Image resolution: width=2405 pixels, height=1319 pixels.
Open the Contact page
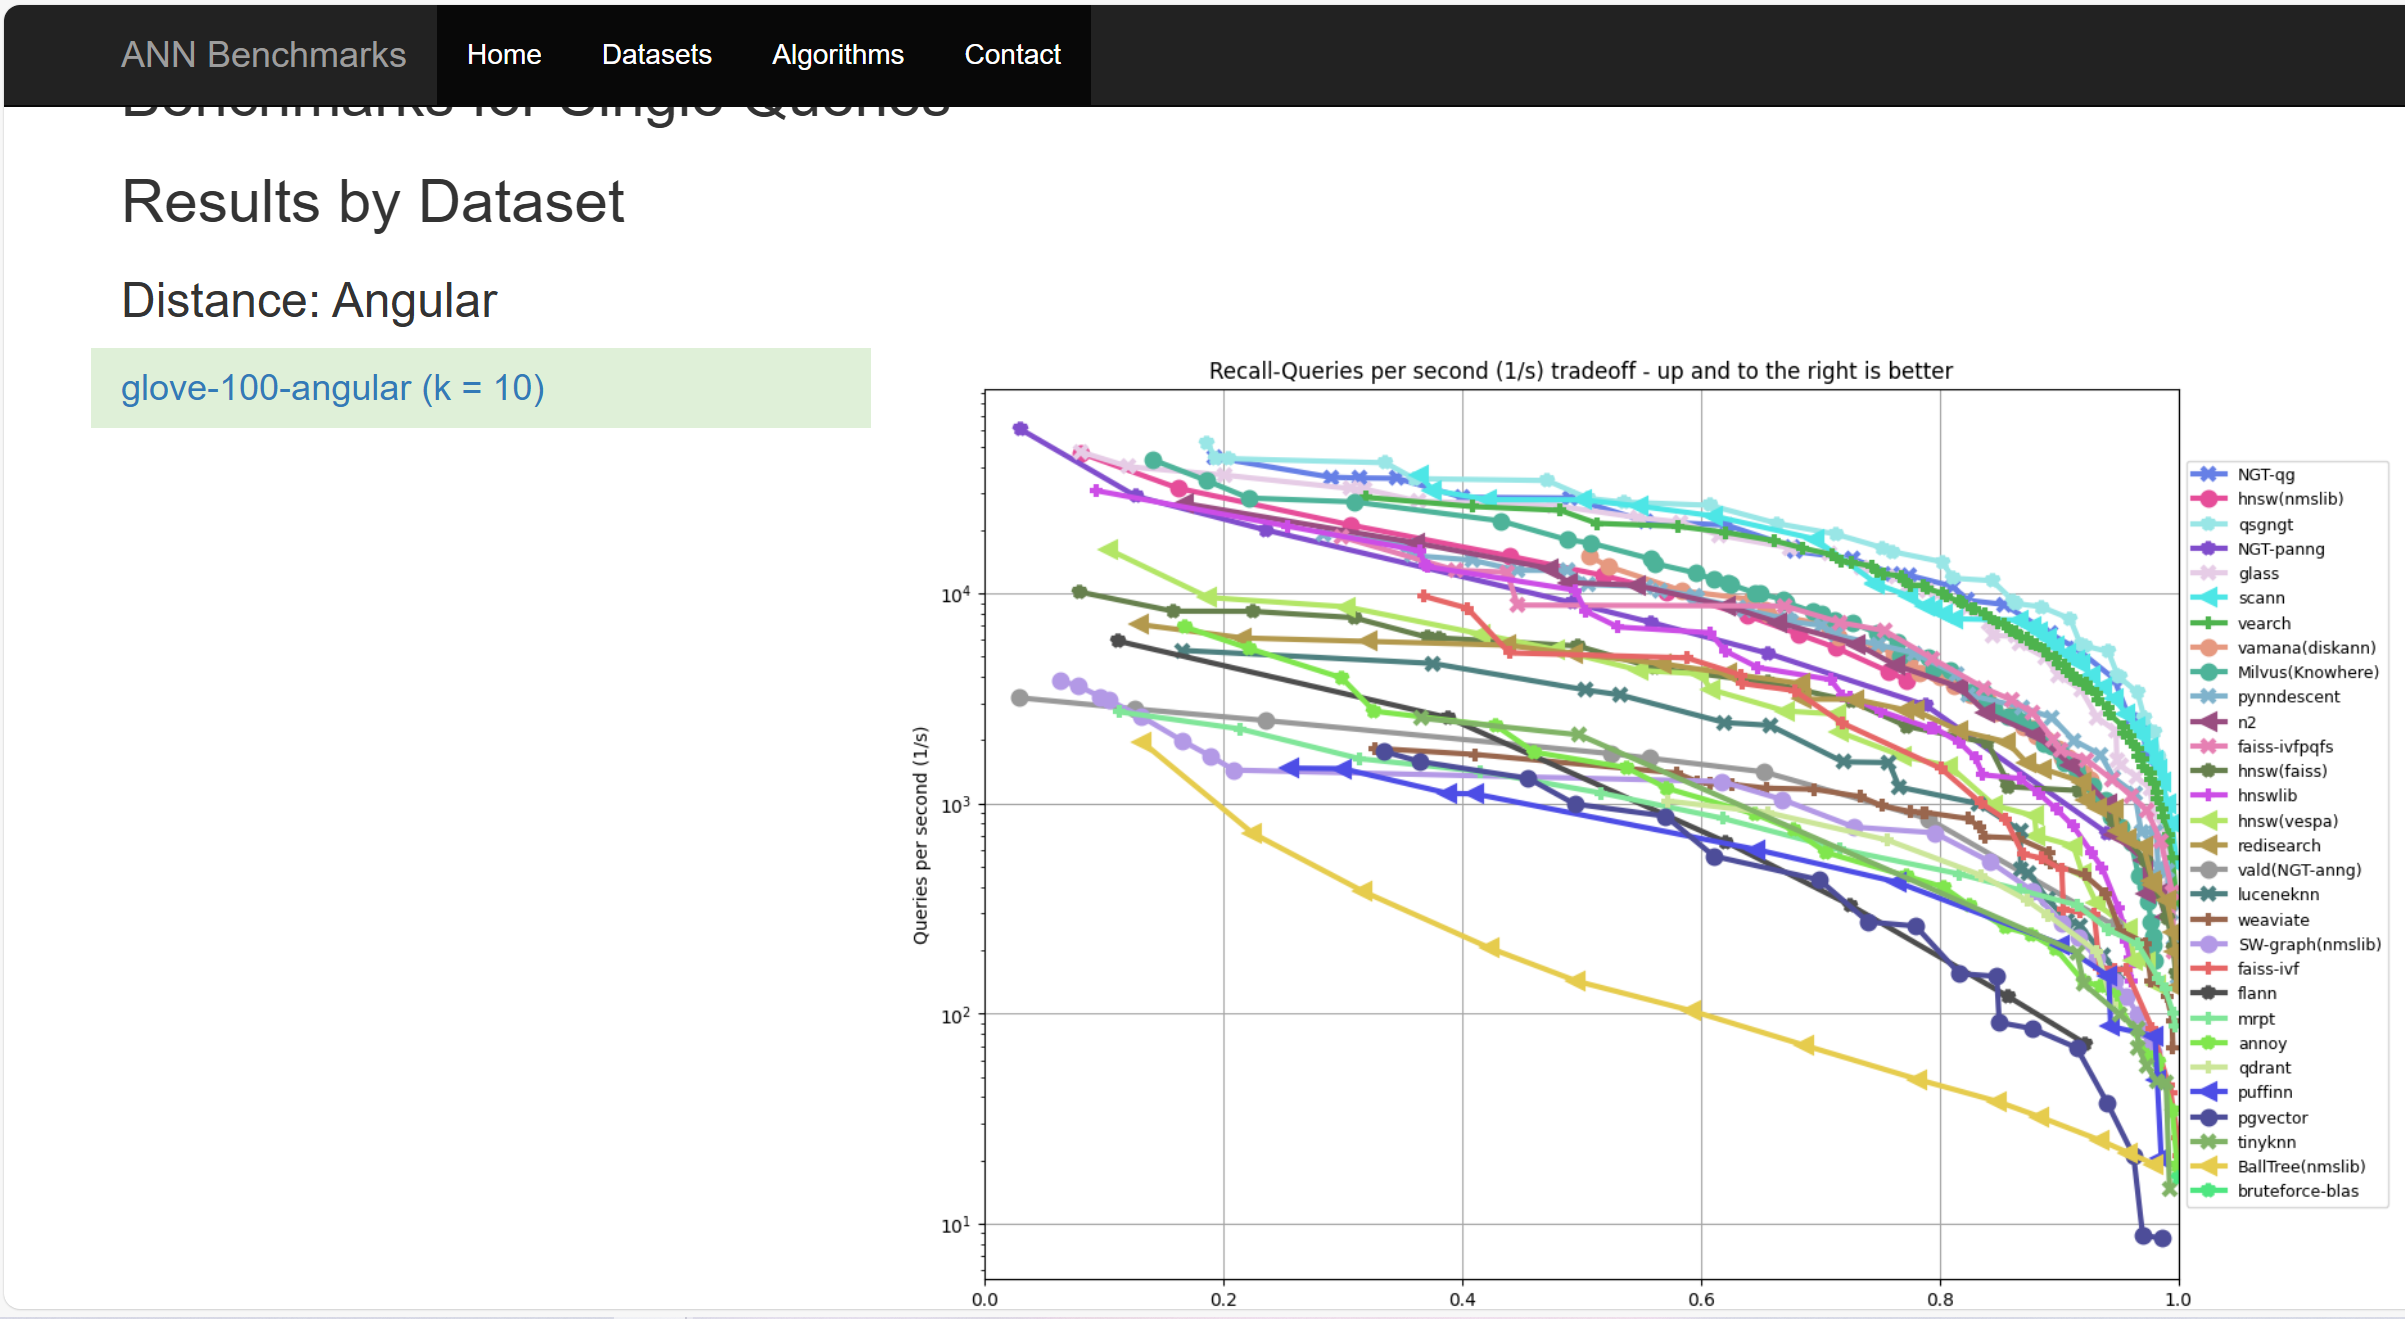click(x=1012, y=54)
